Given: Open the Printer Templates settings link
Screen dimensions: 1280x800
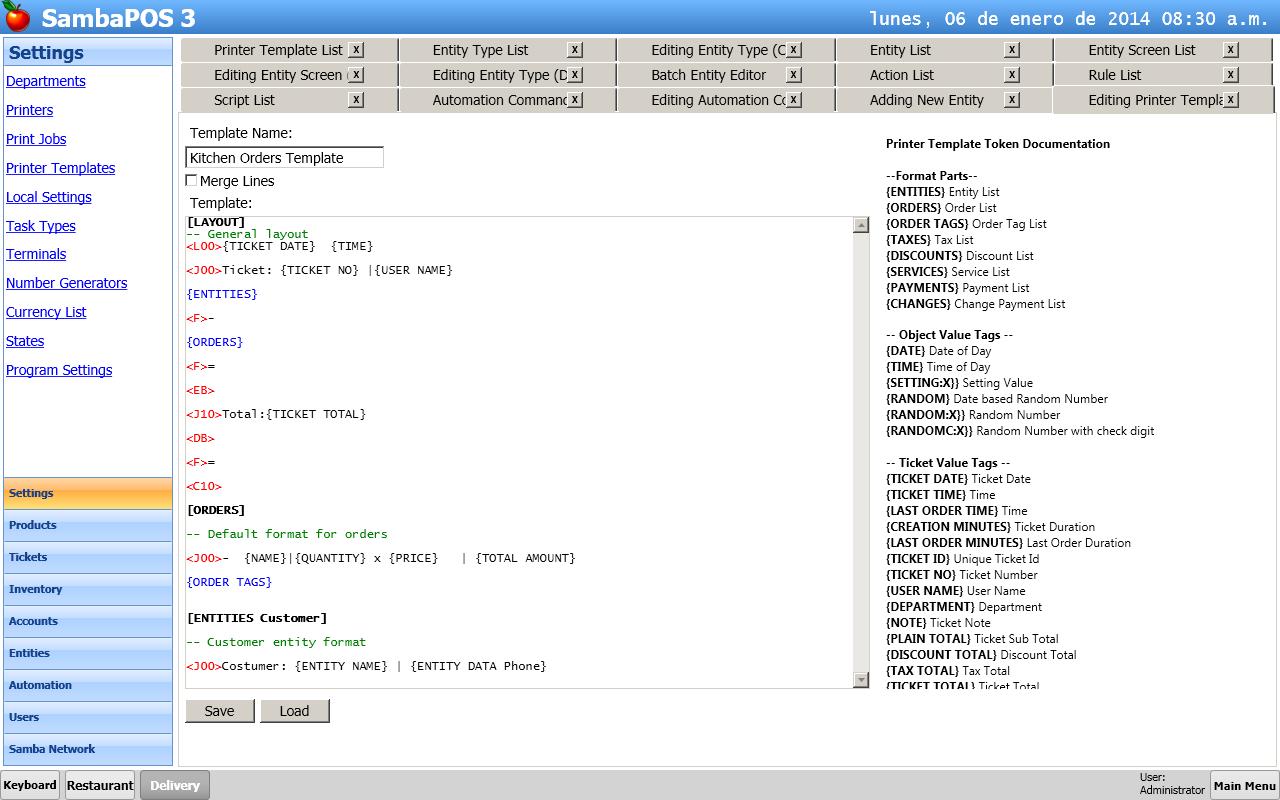Looking at the screenshot, I should [60, 168].
